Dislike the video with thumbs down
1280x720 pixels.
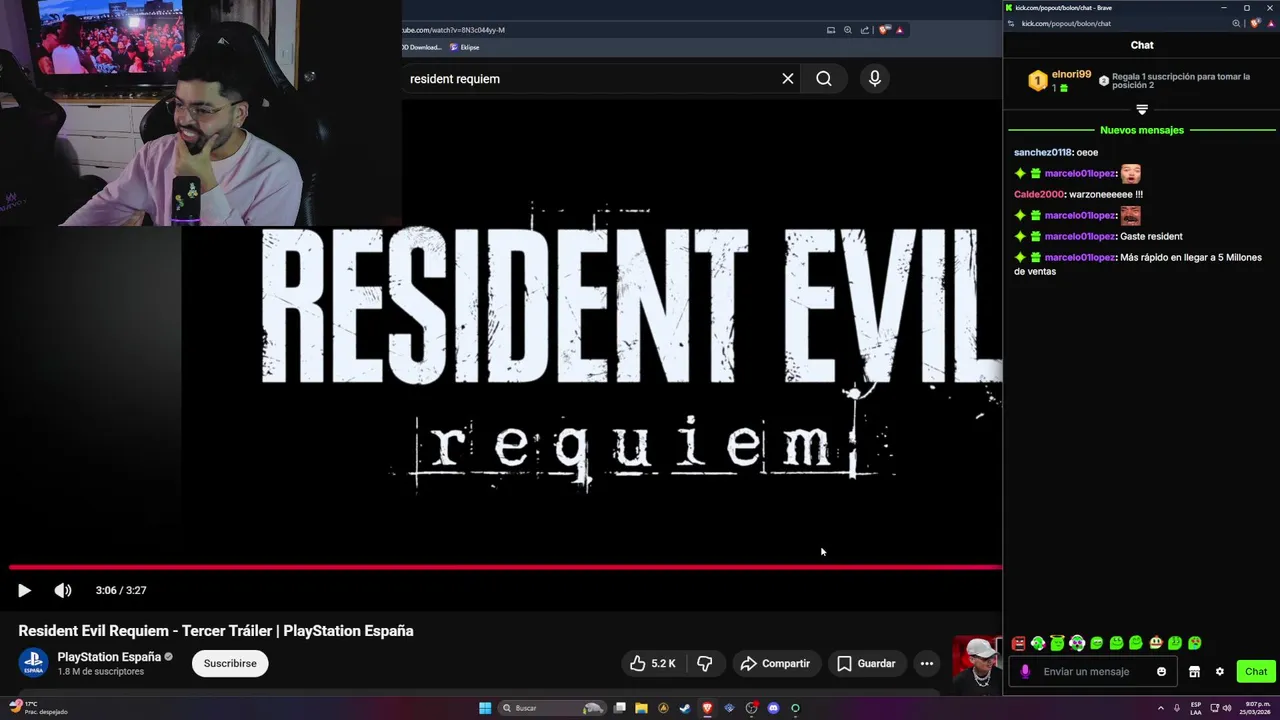click(705, 663)
